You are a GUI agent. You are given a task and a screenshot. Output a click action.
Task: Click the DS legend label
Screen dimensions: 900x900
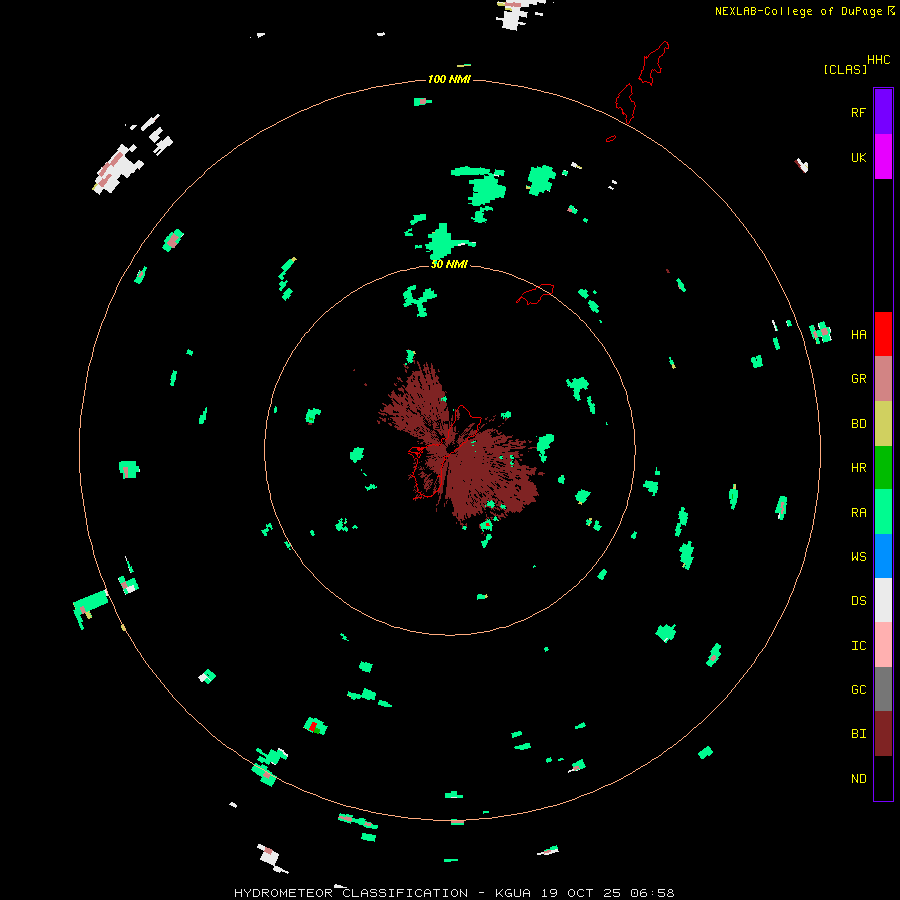pos(858,601)
